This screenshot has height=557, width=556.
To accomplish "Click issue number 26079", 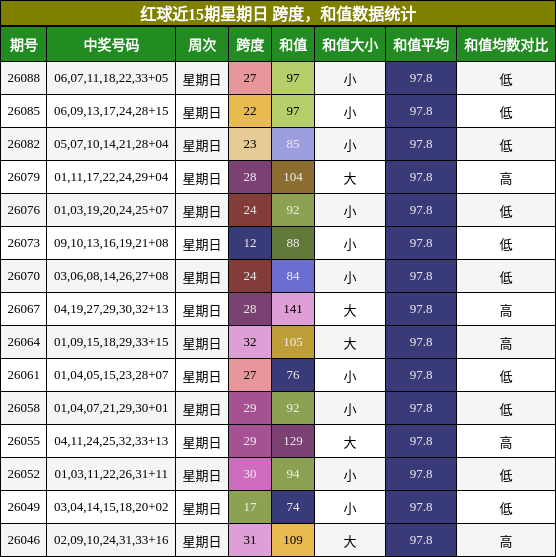I will [x=23, y=177].
